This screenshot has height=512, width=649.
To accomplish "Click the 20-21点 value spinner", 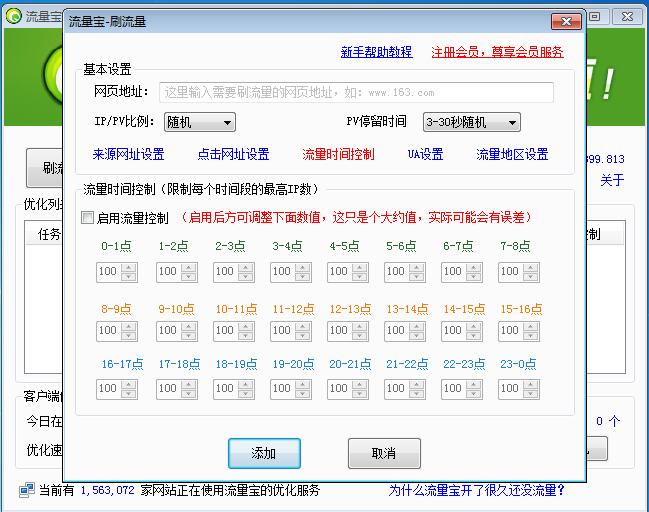I will 348,389.
